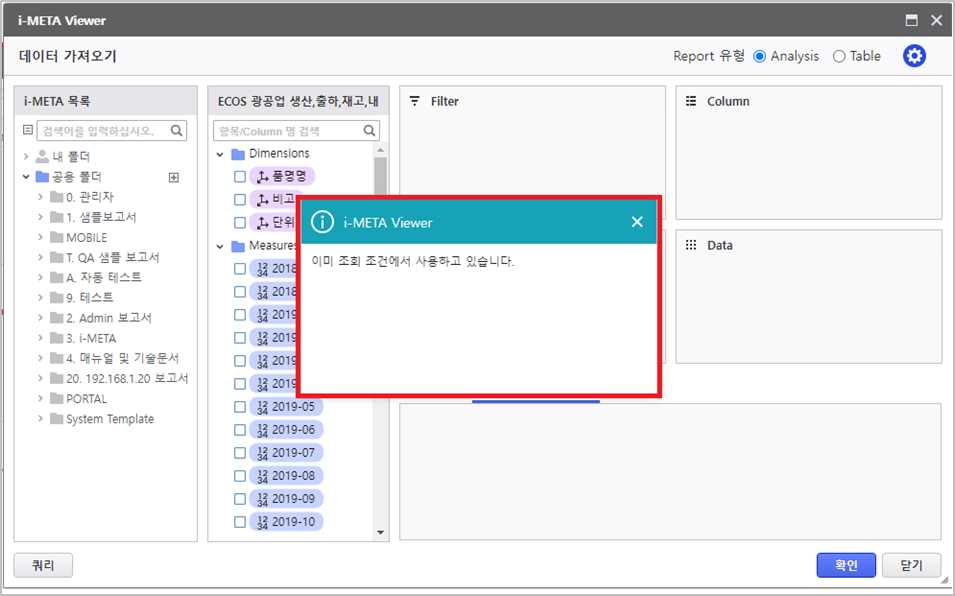Image resolution: width=955 pixels, height=596 pixels.
Task: Click the 내 폴더 user folder icon
Action: point(42,157)
